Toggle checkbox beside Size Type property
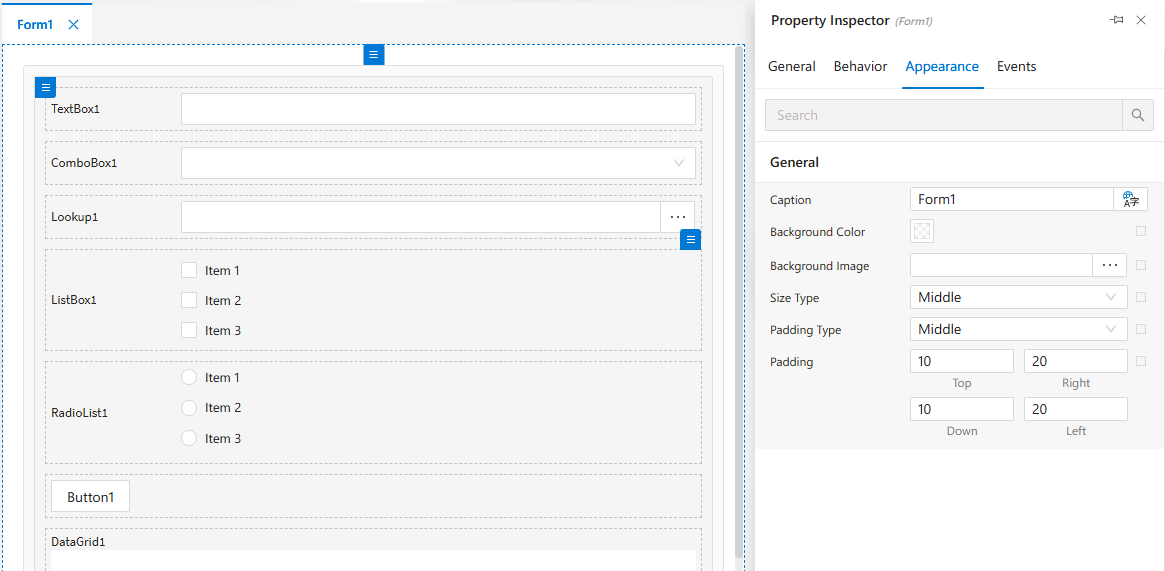Screen dimensions: 1165x571 pyautogui.click(x=1140, y=297)
